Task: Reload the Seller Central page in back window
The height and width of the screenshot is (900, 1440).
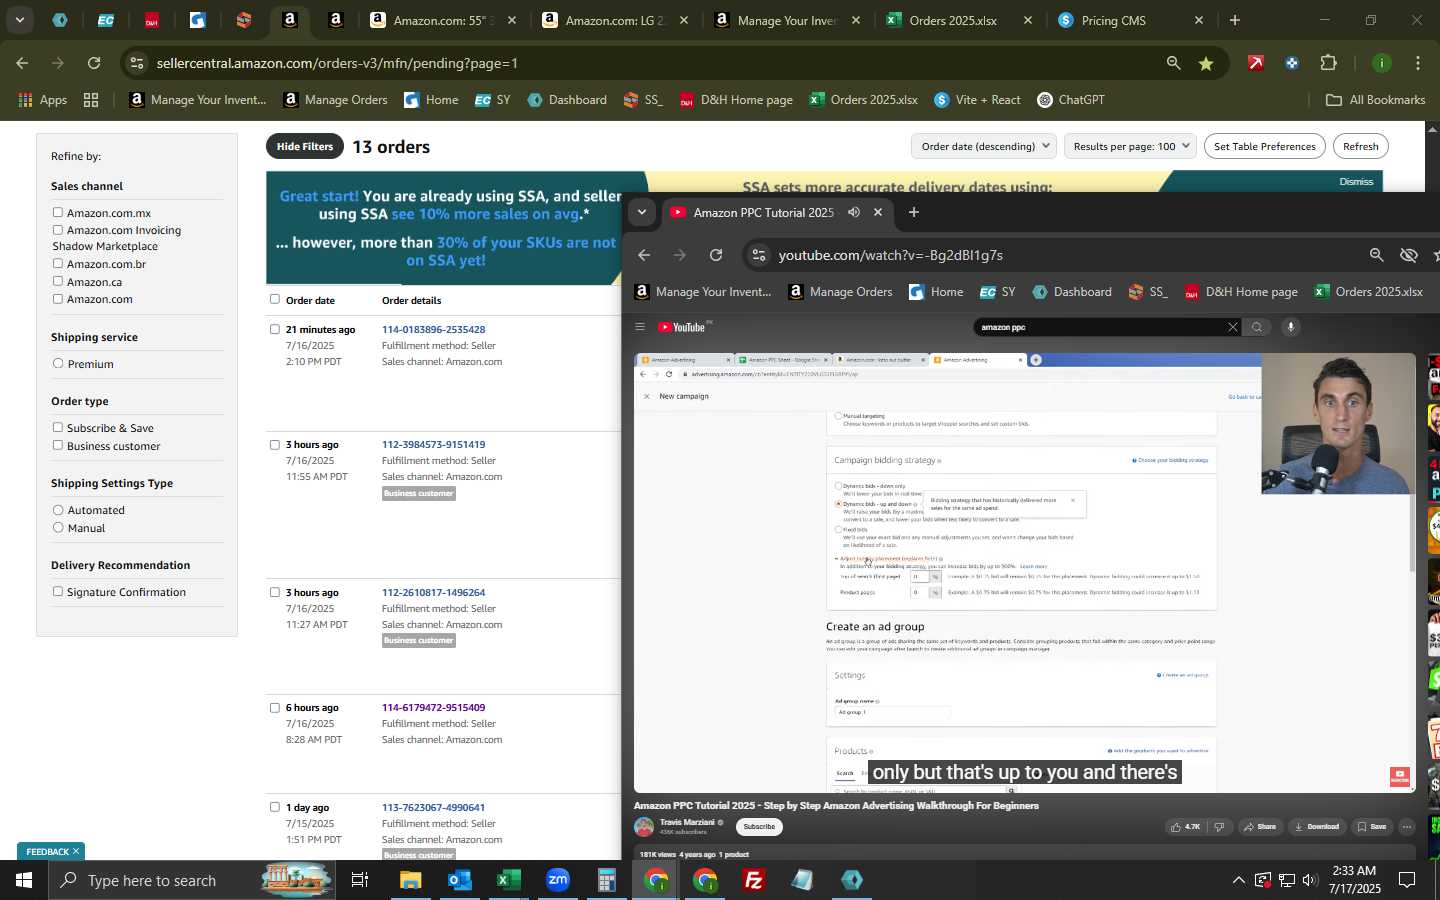Action: click(94, 63)
